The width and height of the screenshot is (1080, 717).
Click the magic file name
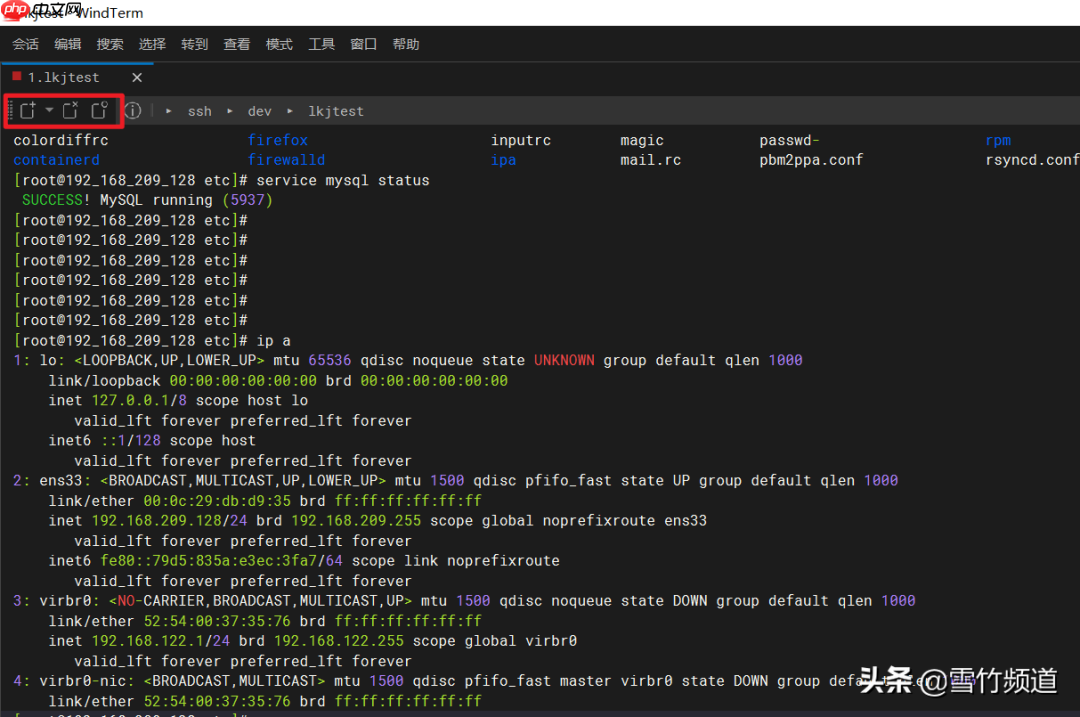click(642, 140)
